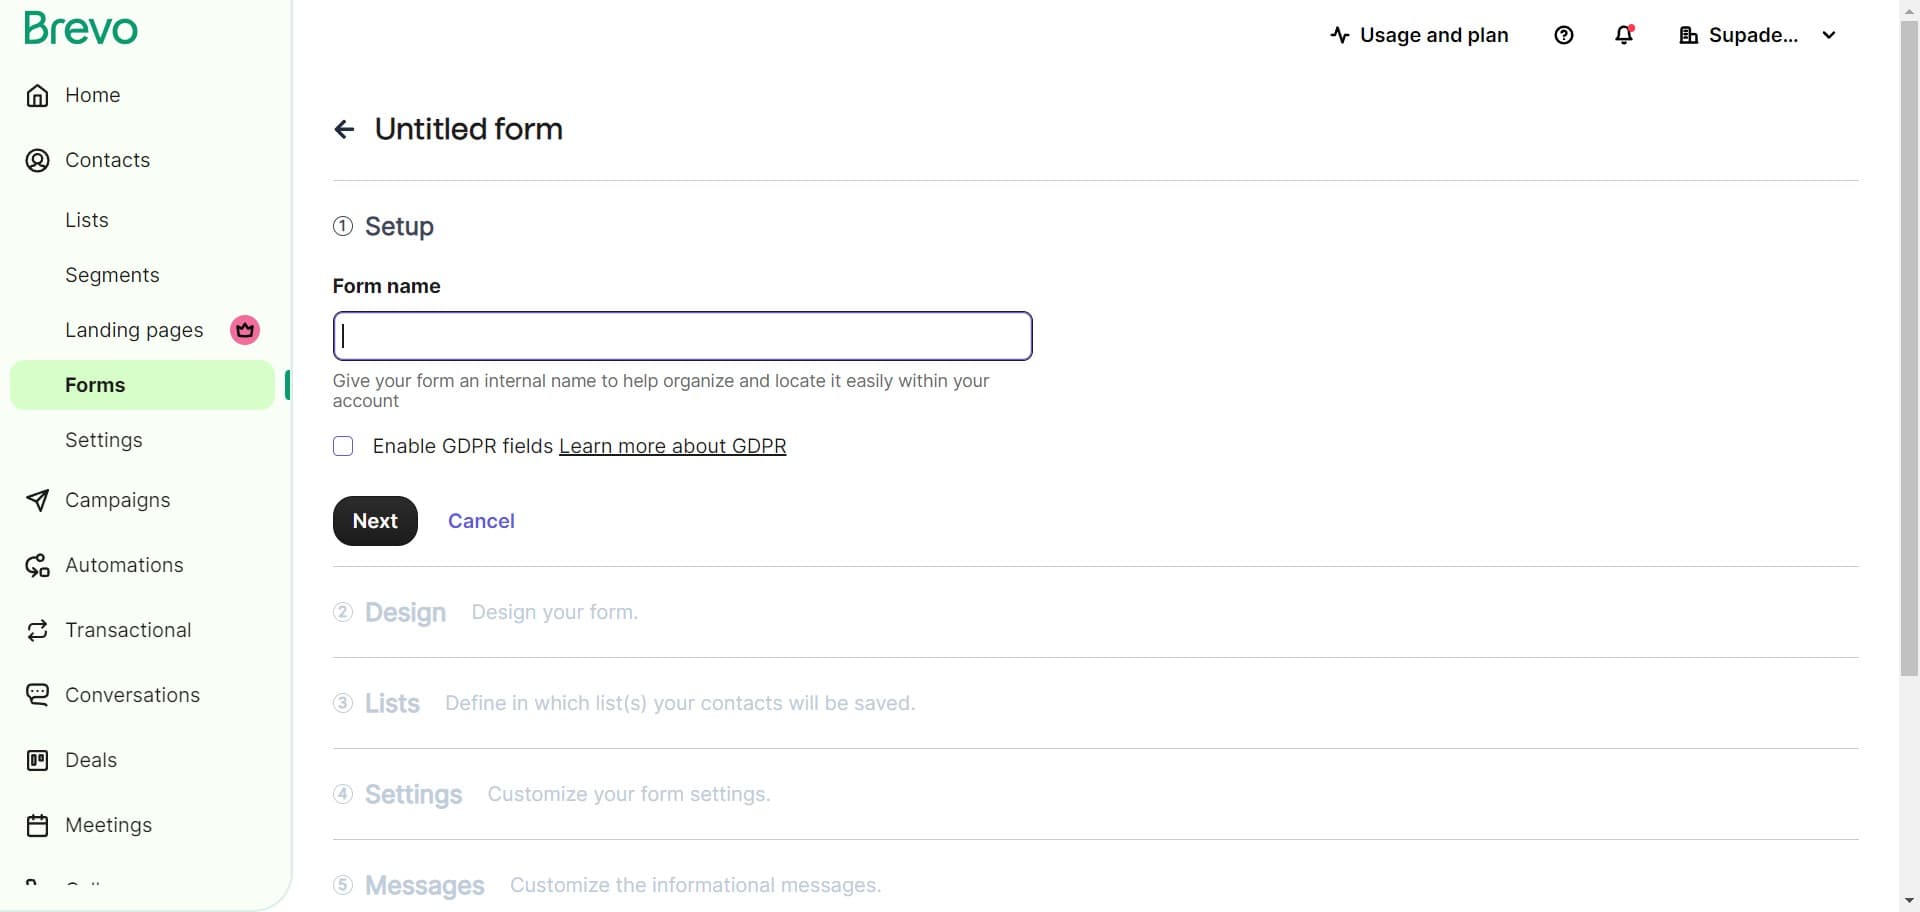
Task: Click Cancel to discard the form
Action: [481, 520]
